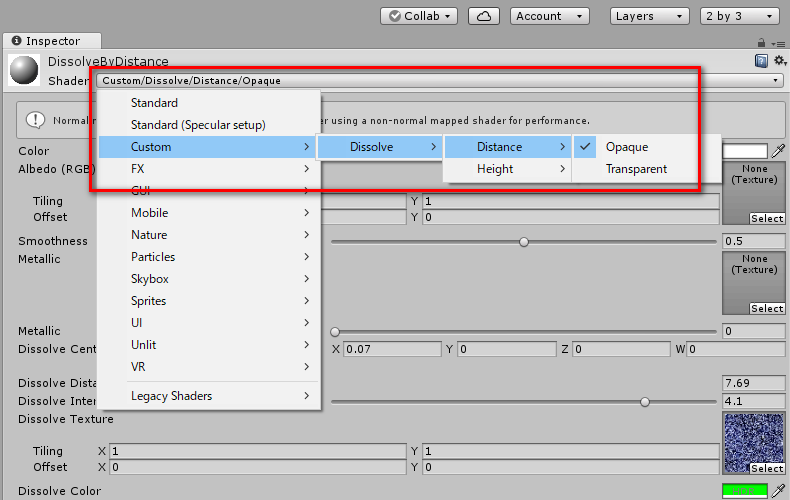
Task: Adjust the Dissolve Interval slider handle
Action: pos(645,402)
